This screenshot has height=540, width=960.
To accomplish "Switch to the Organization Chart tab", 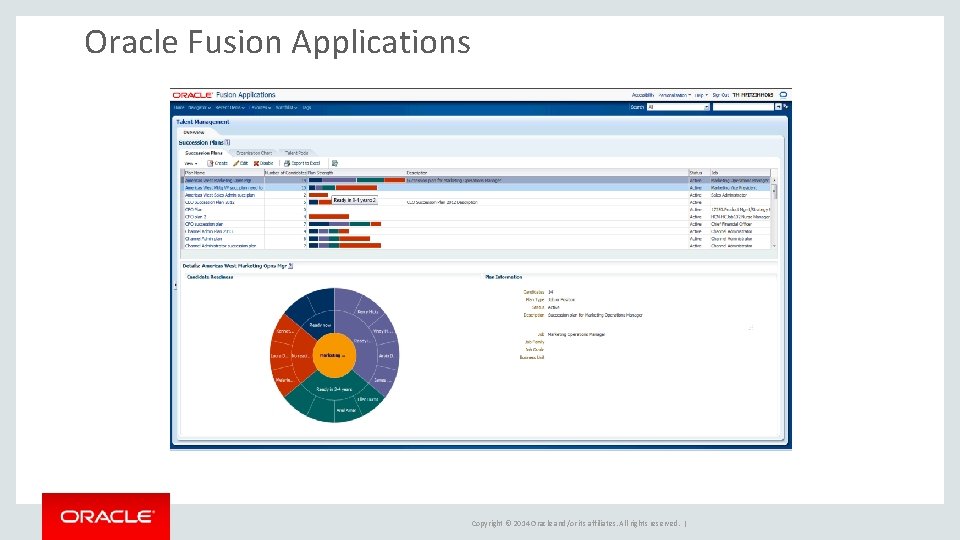I will (254, 153).
